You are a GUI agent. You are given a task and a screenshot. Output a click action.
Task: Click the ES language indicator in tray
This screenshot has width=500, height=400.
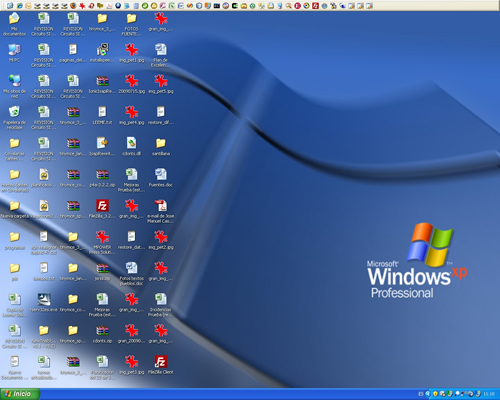click(x=421, y=394)
